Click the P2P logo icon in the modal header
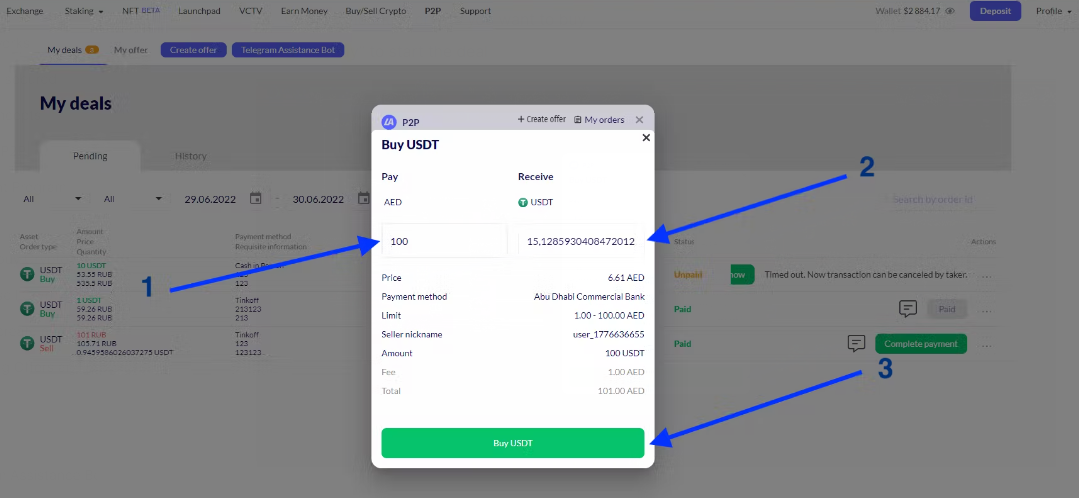Image resolution: width=1079 pixels, height=498 pixels. 389,122
